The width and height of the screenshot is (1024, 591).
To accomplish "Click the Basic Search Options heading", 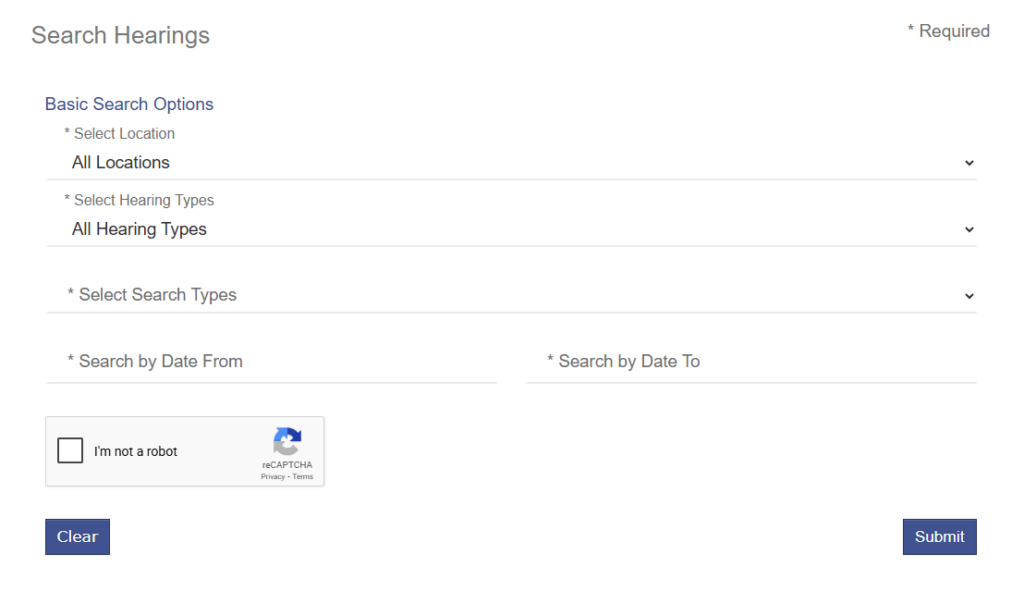I will tap(129, 104).
